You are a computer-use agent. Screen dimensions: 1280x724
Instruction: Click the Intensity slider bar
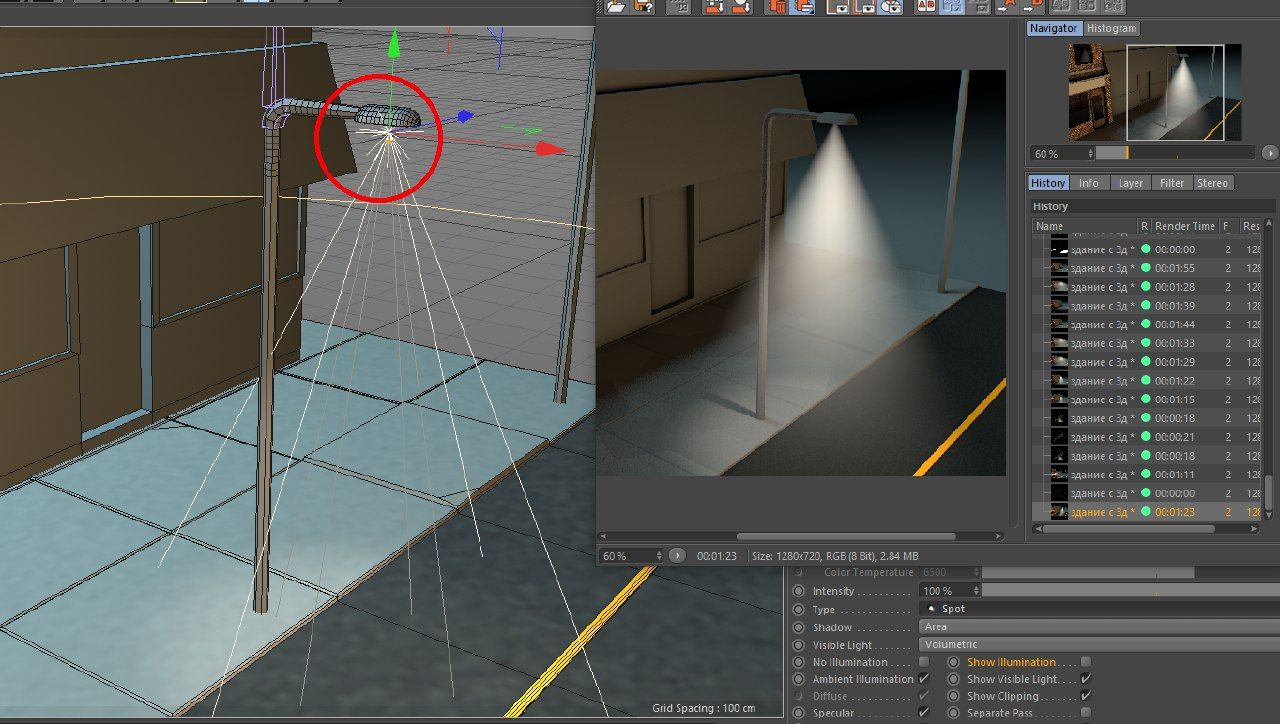click(x=1131, y=591)
